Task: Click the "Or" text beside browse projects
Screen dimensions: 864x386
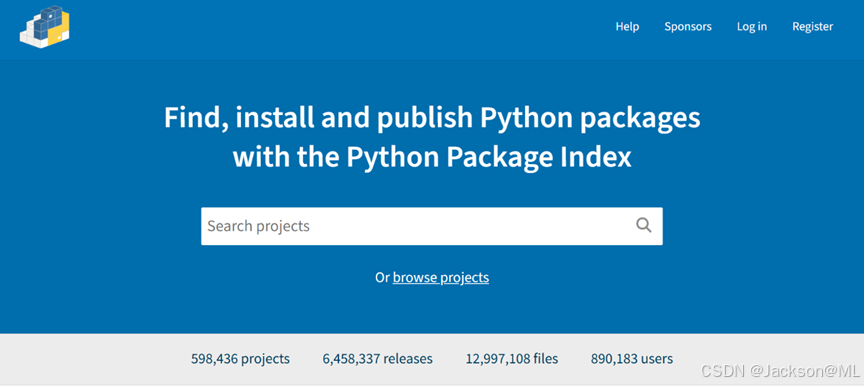Action: click(x=382, y=278)
